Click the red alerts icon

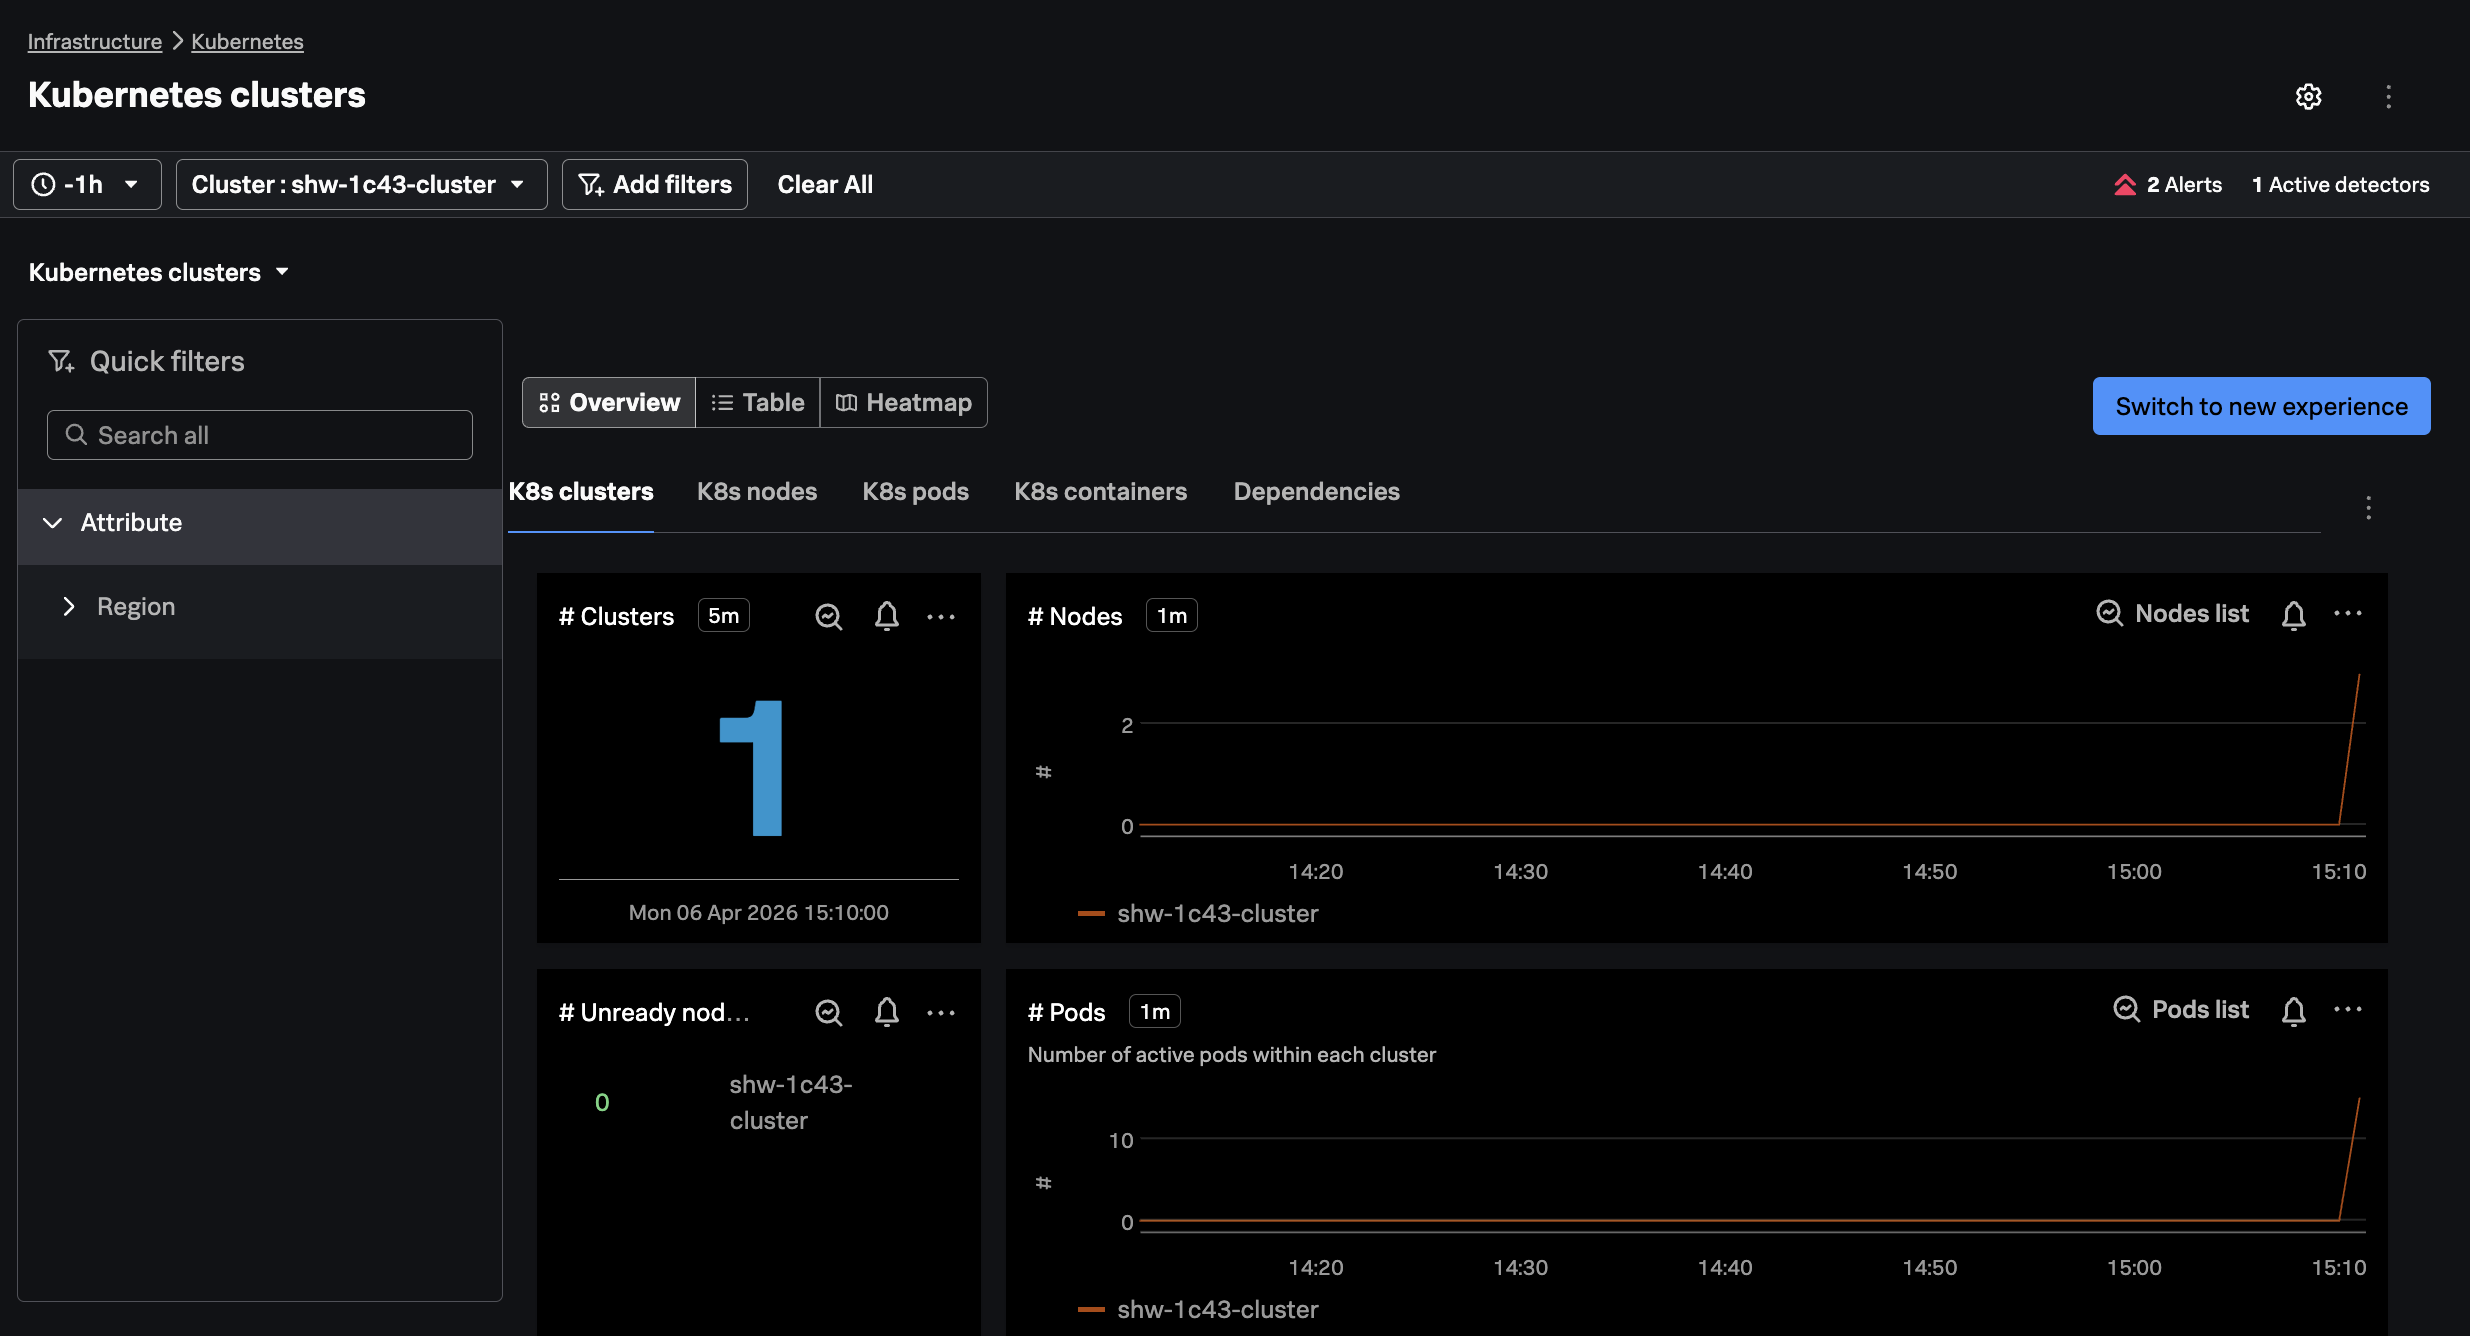pos(2125,185)
